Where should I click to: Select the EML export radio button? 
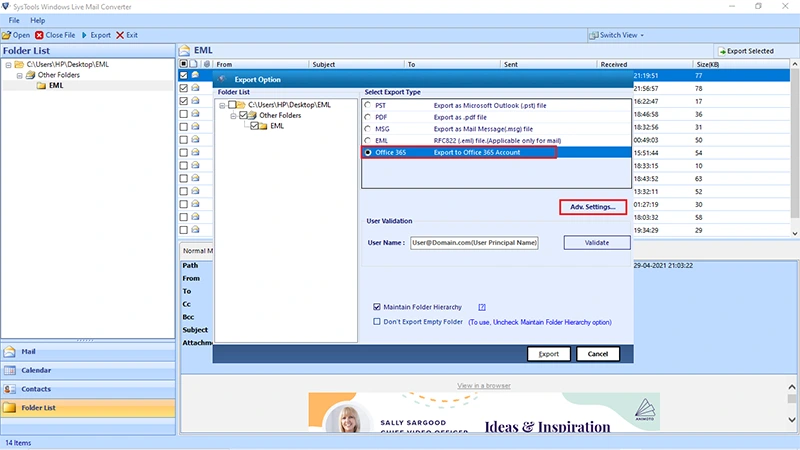tap(367, 140)
